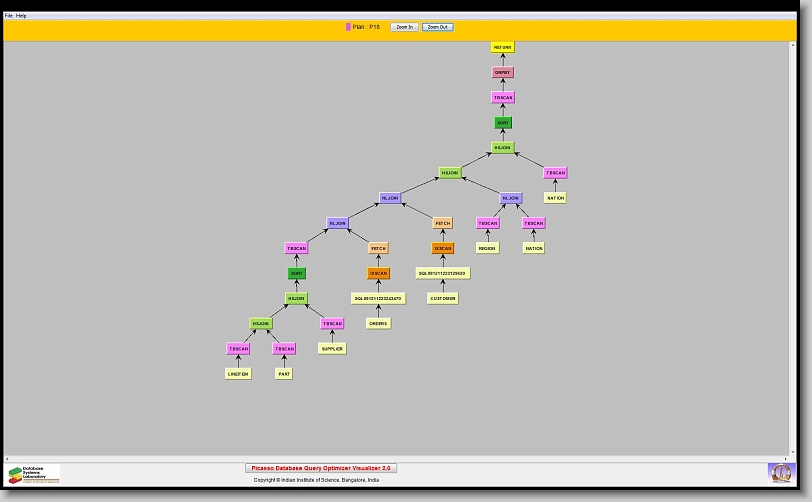Click the PART table node

284,374
